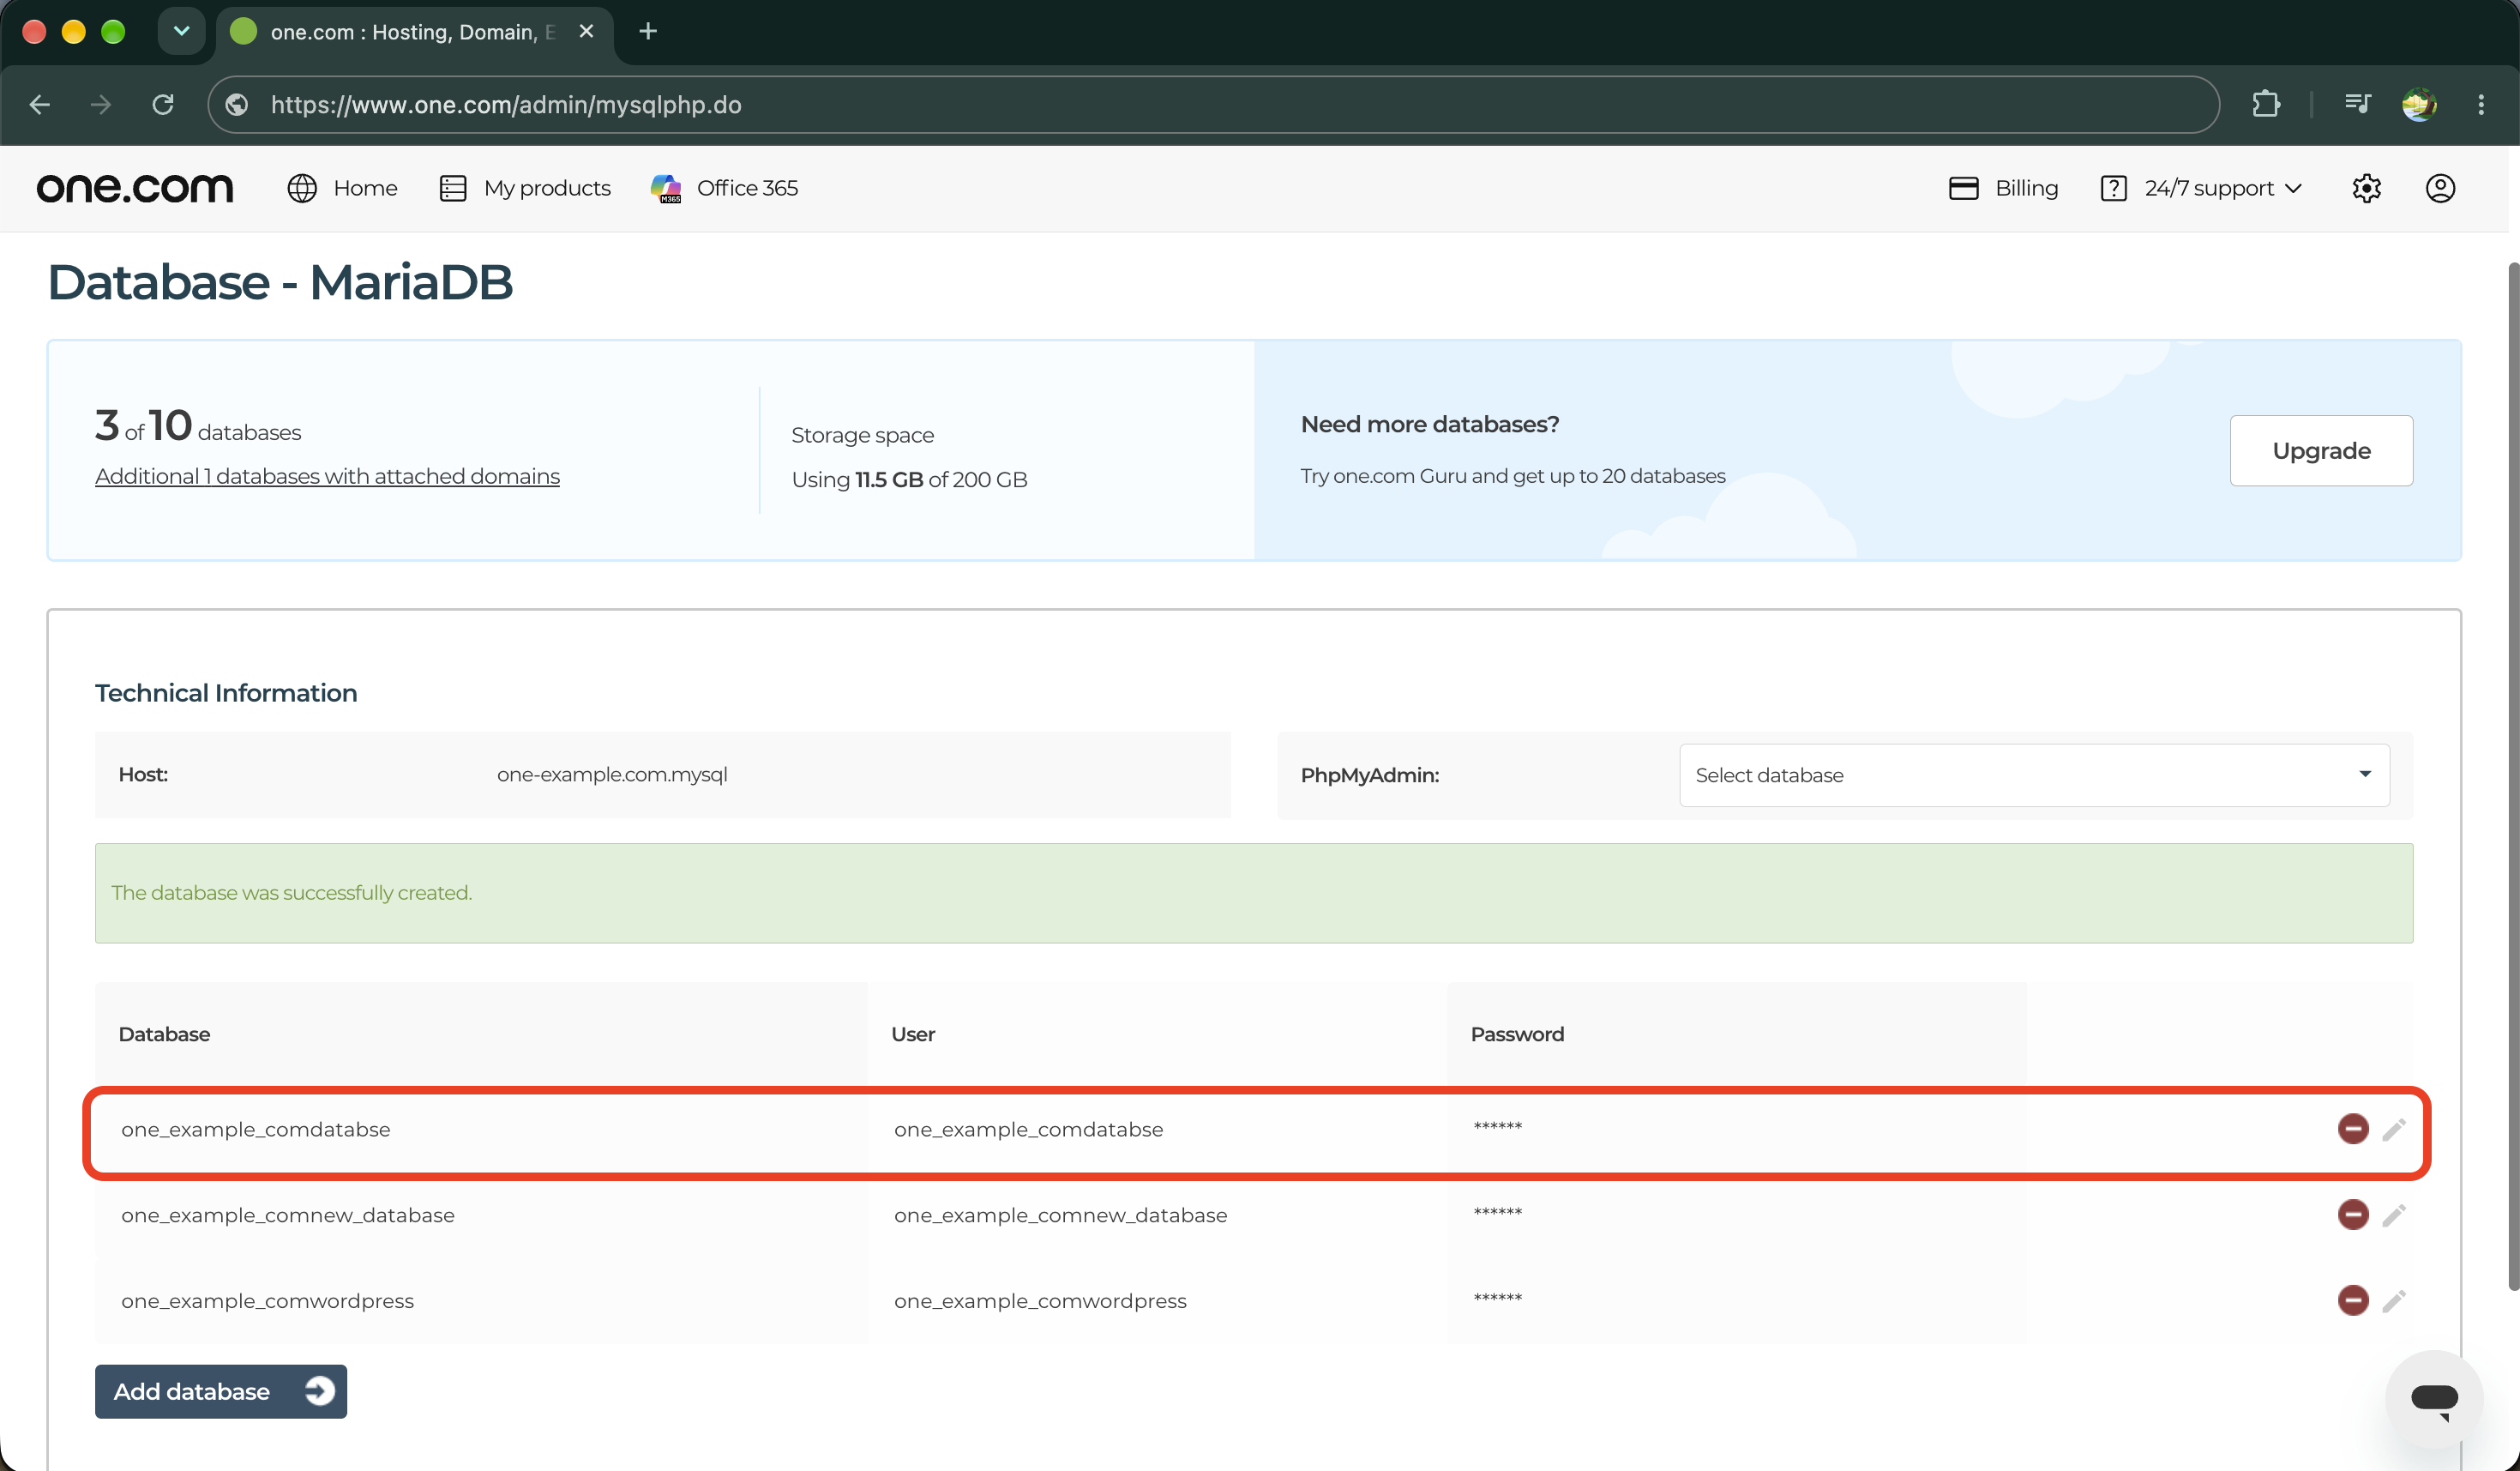Click the pencil icon for one_example_comnew_database
This screenshot has height=1471, width=2520.
2393,1215
